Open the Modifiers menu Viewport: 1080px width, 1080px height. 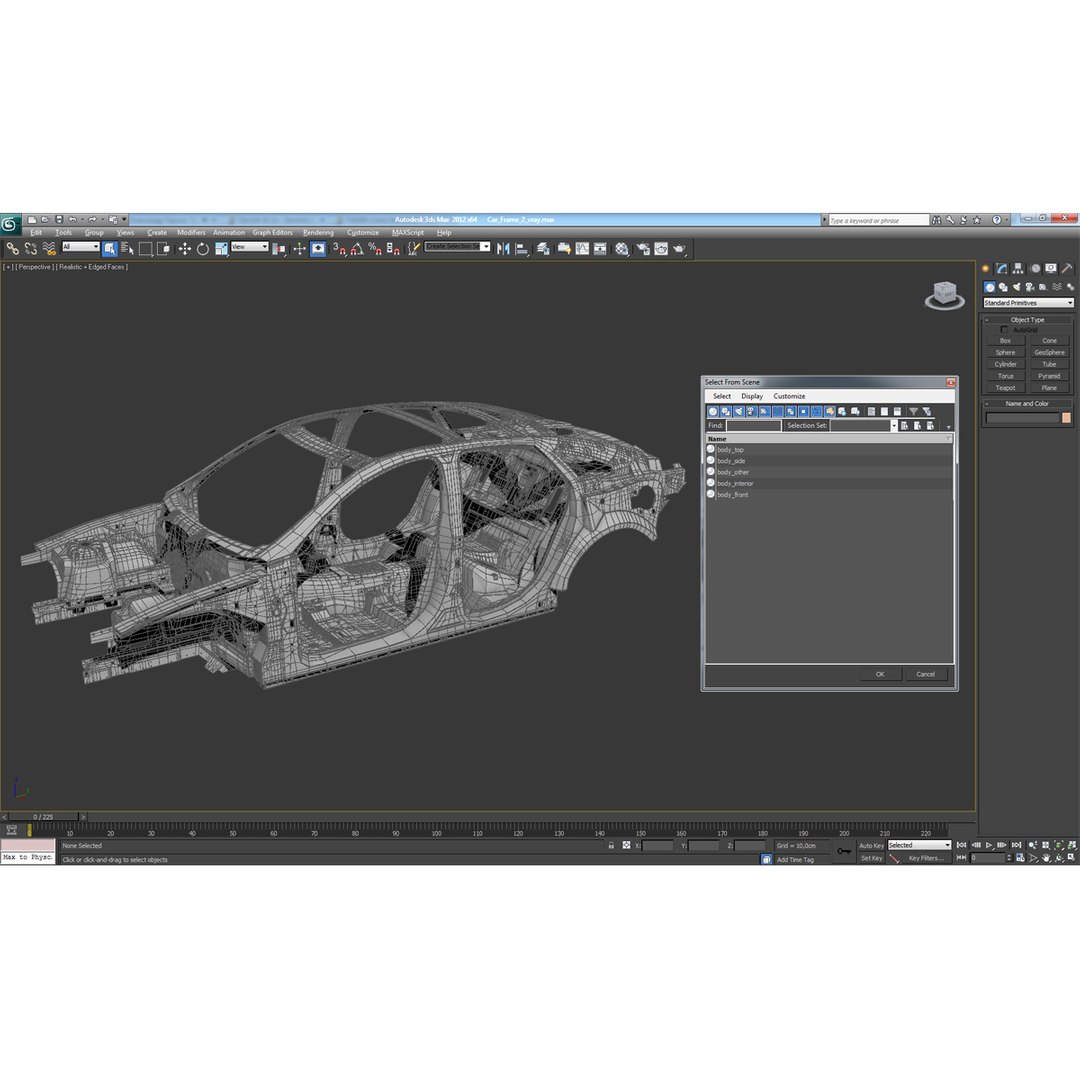[x=191, y=233]
